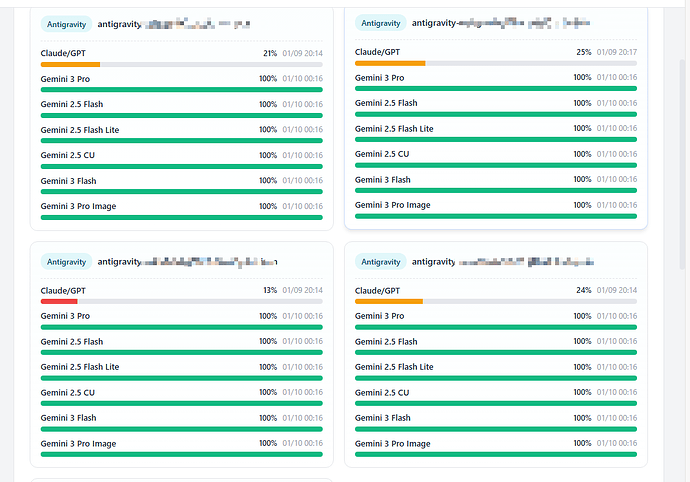Click Gemini 3 Pro label in the 24% card
The width and height of the screenshot is (690, 482).
379,316
